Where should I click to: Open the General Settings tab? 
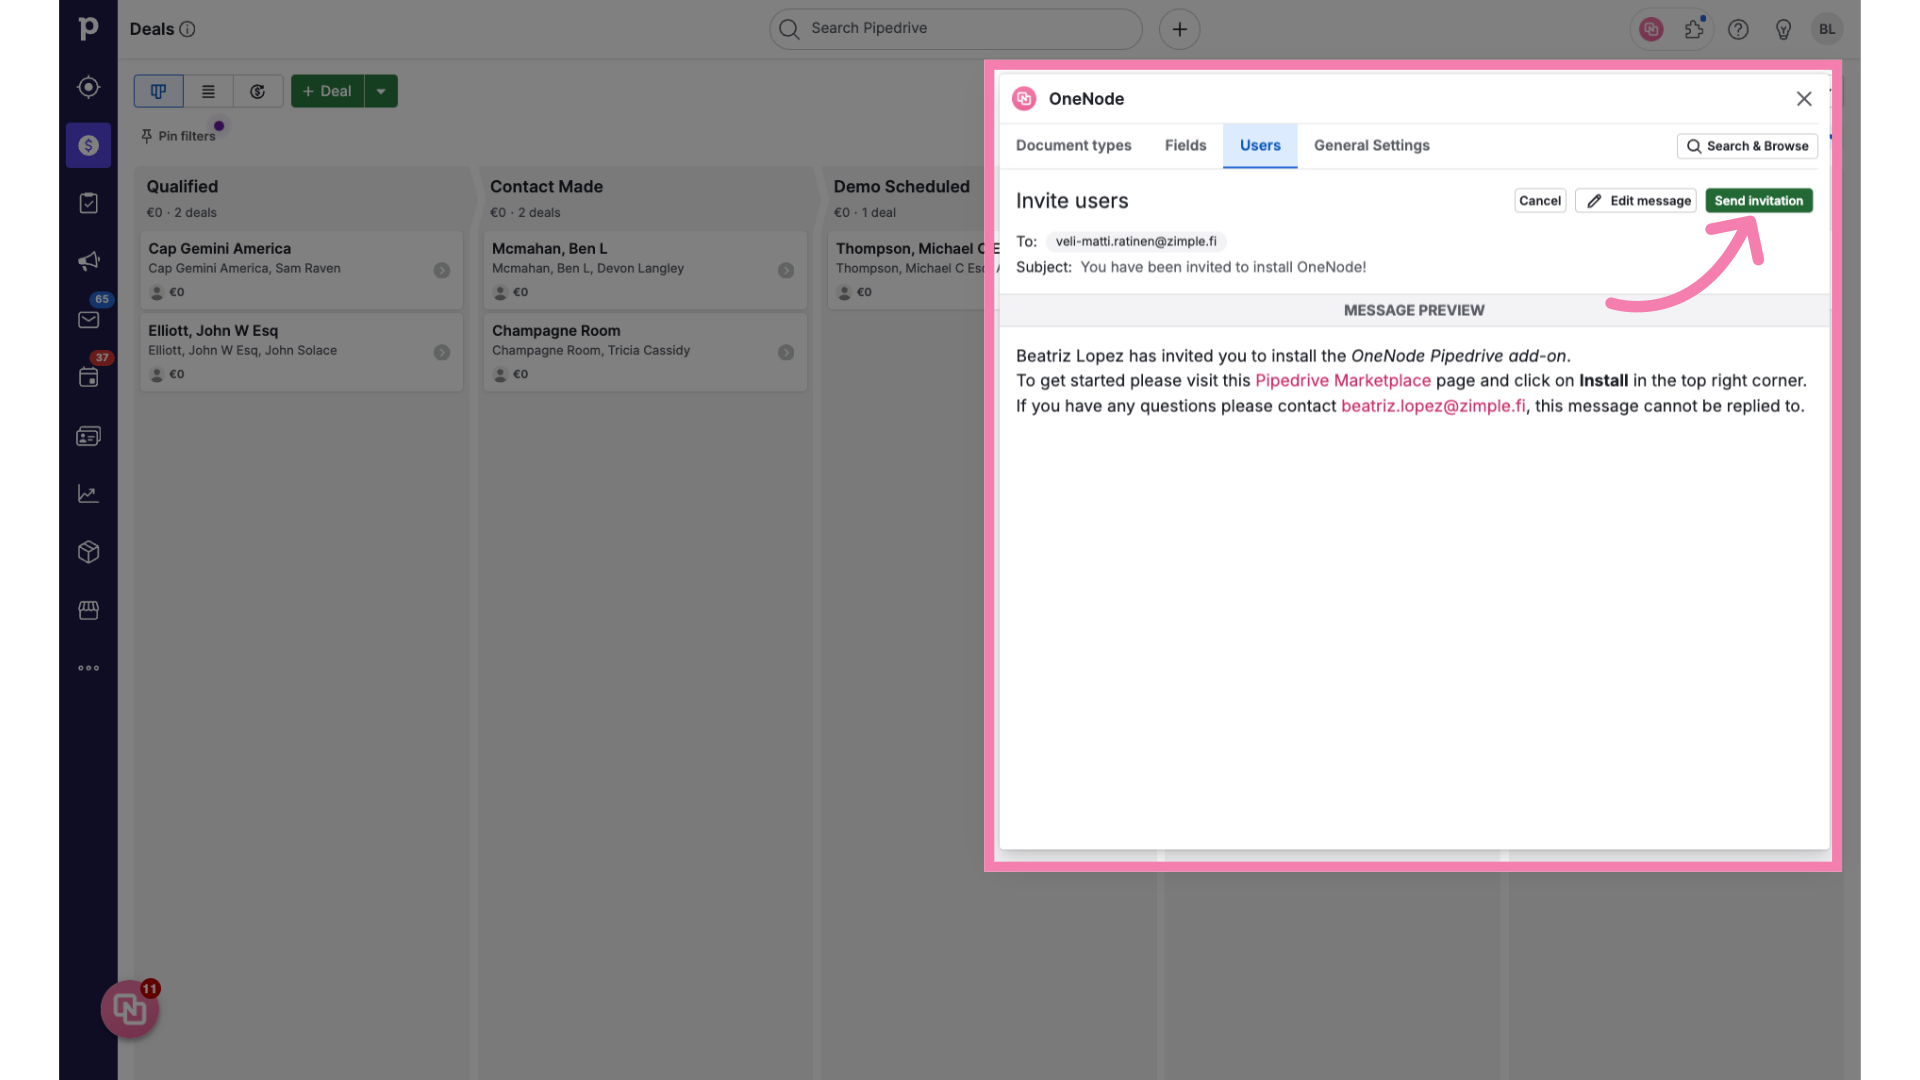1371,145
